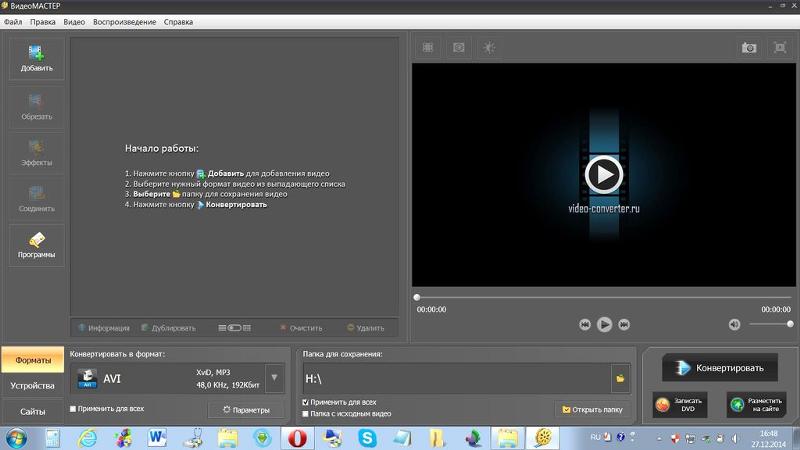Open Skype from the taskbar
This screenshot has height=450, width=800.
367,438
